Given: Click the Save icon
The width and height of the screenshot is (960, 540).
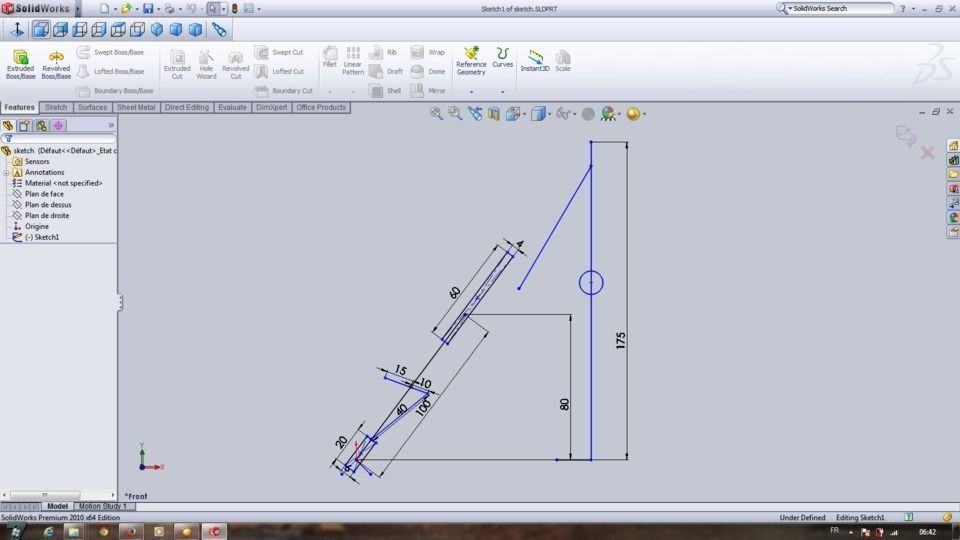Looking at the screenshot, I should 148,9.
